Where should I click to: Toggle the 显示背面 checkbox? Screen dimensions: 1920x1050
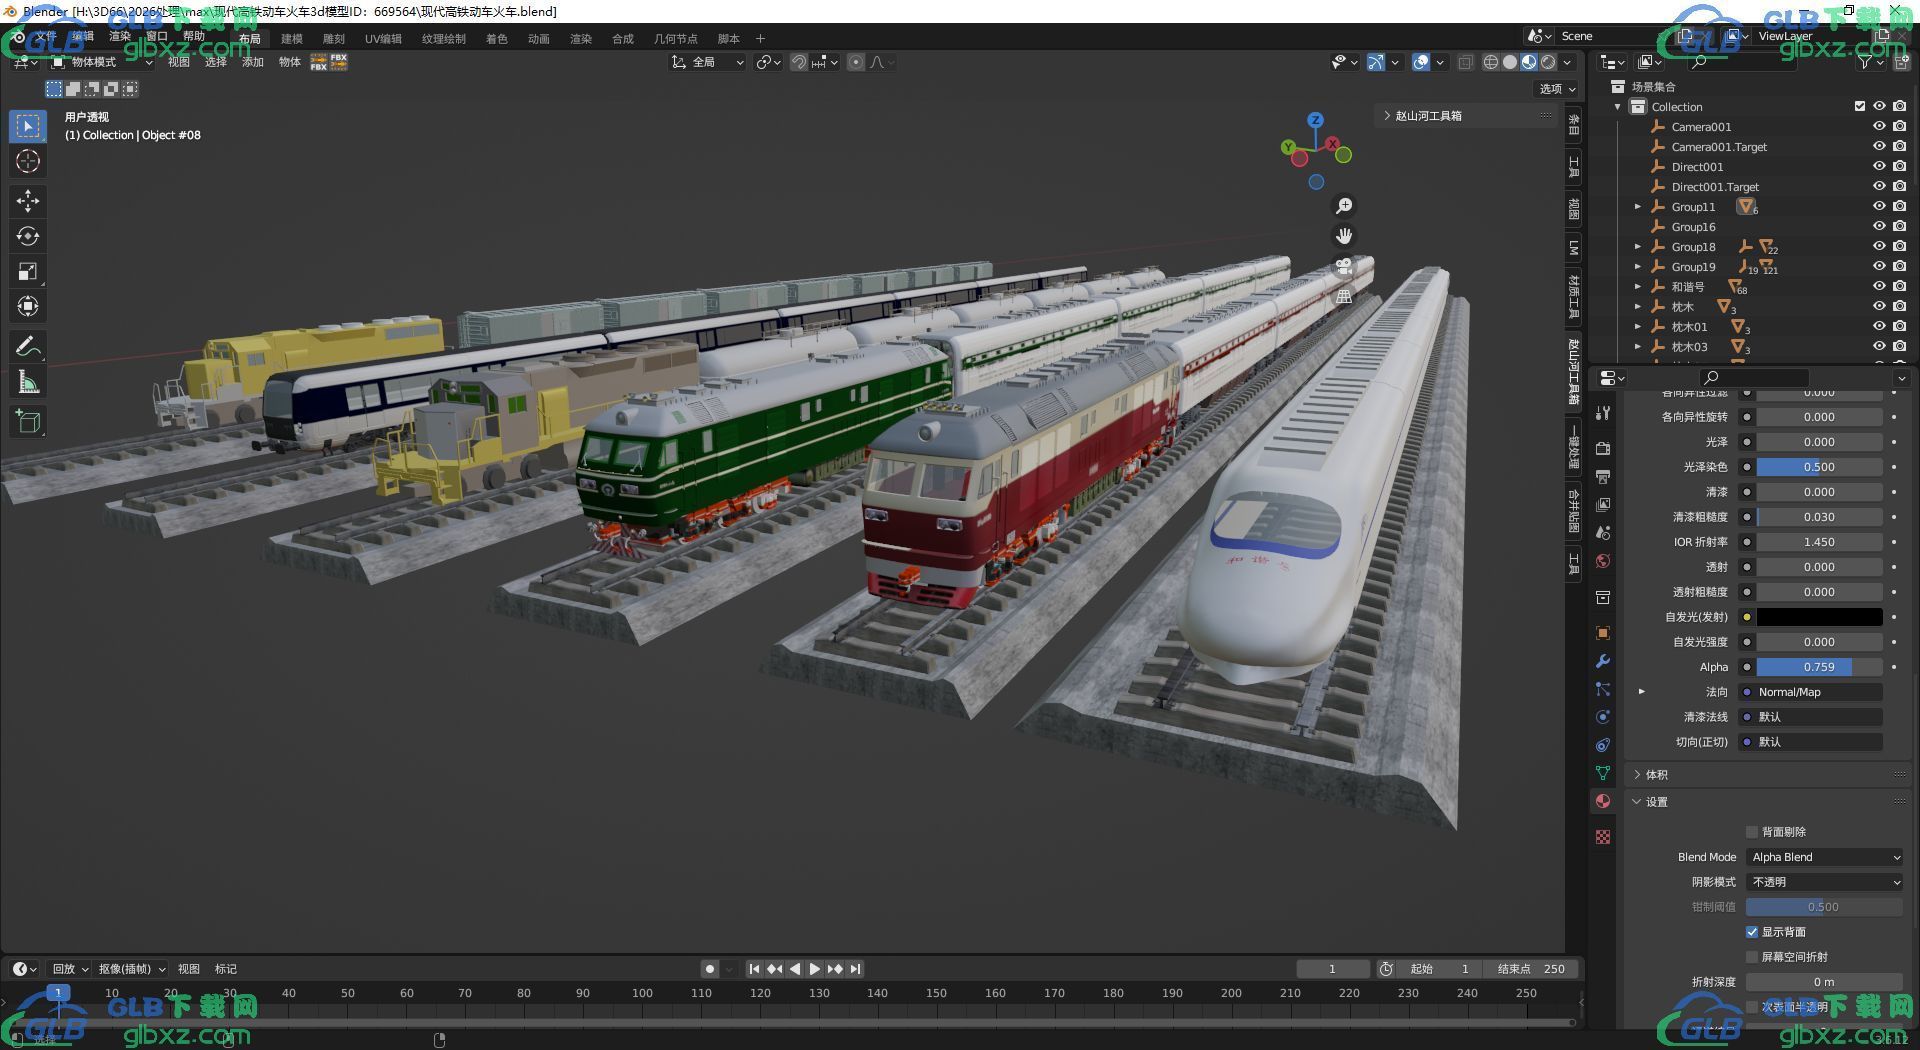pyautogui.click(x=1752, y=932)
